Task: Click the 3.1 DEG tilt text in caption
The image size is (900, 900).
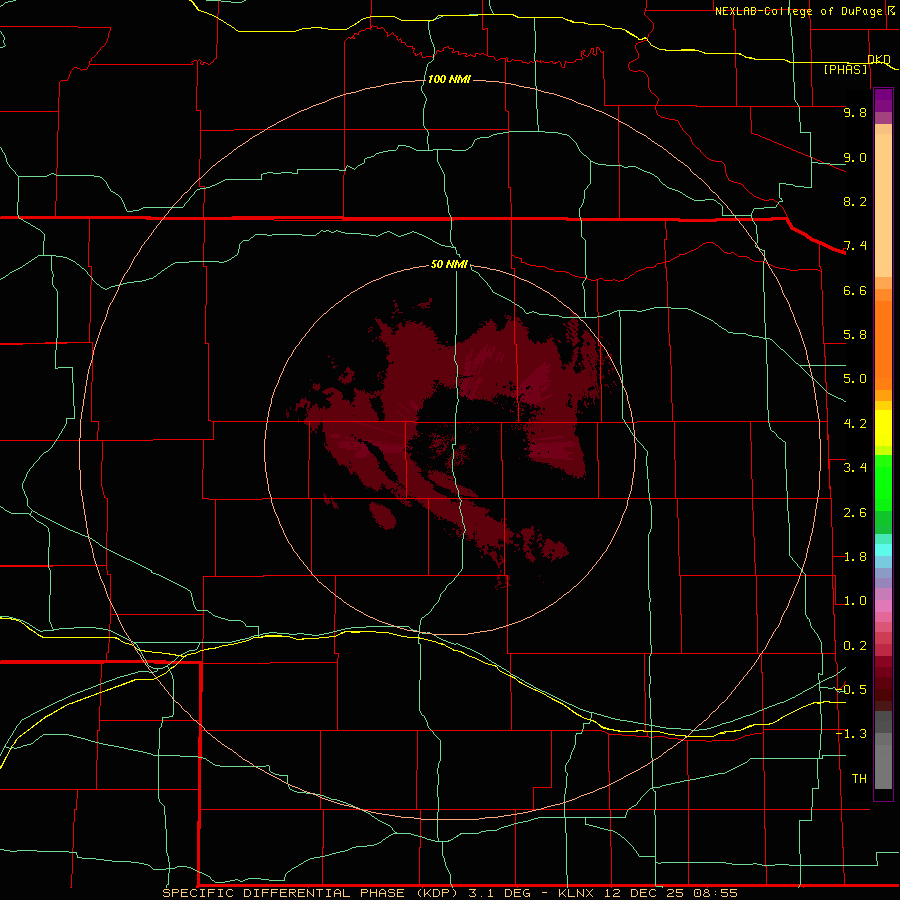Action: click(503, 893)
